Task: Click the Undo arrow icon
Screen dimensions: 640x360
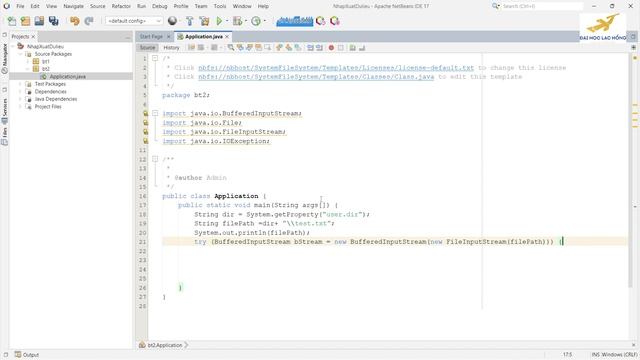Action: 75,21
